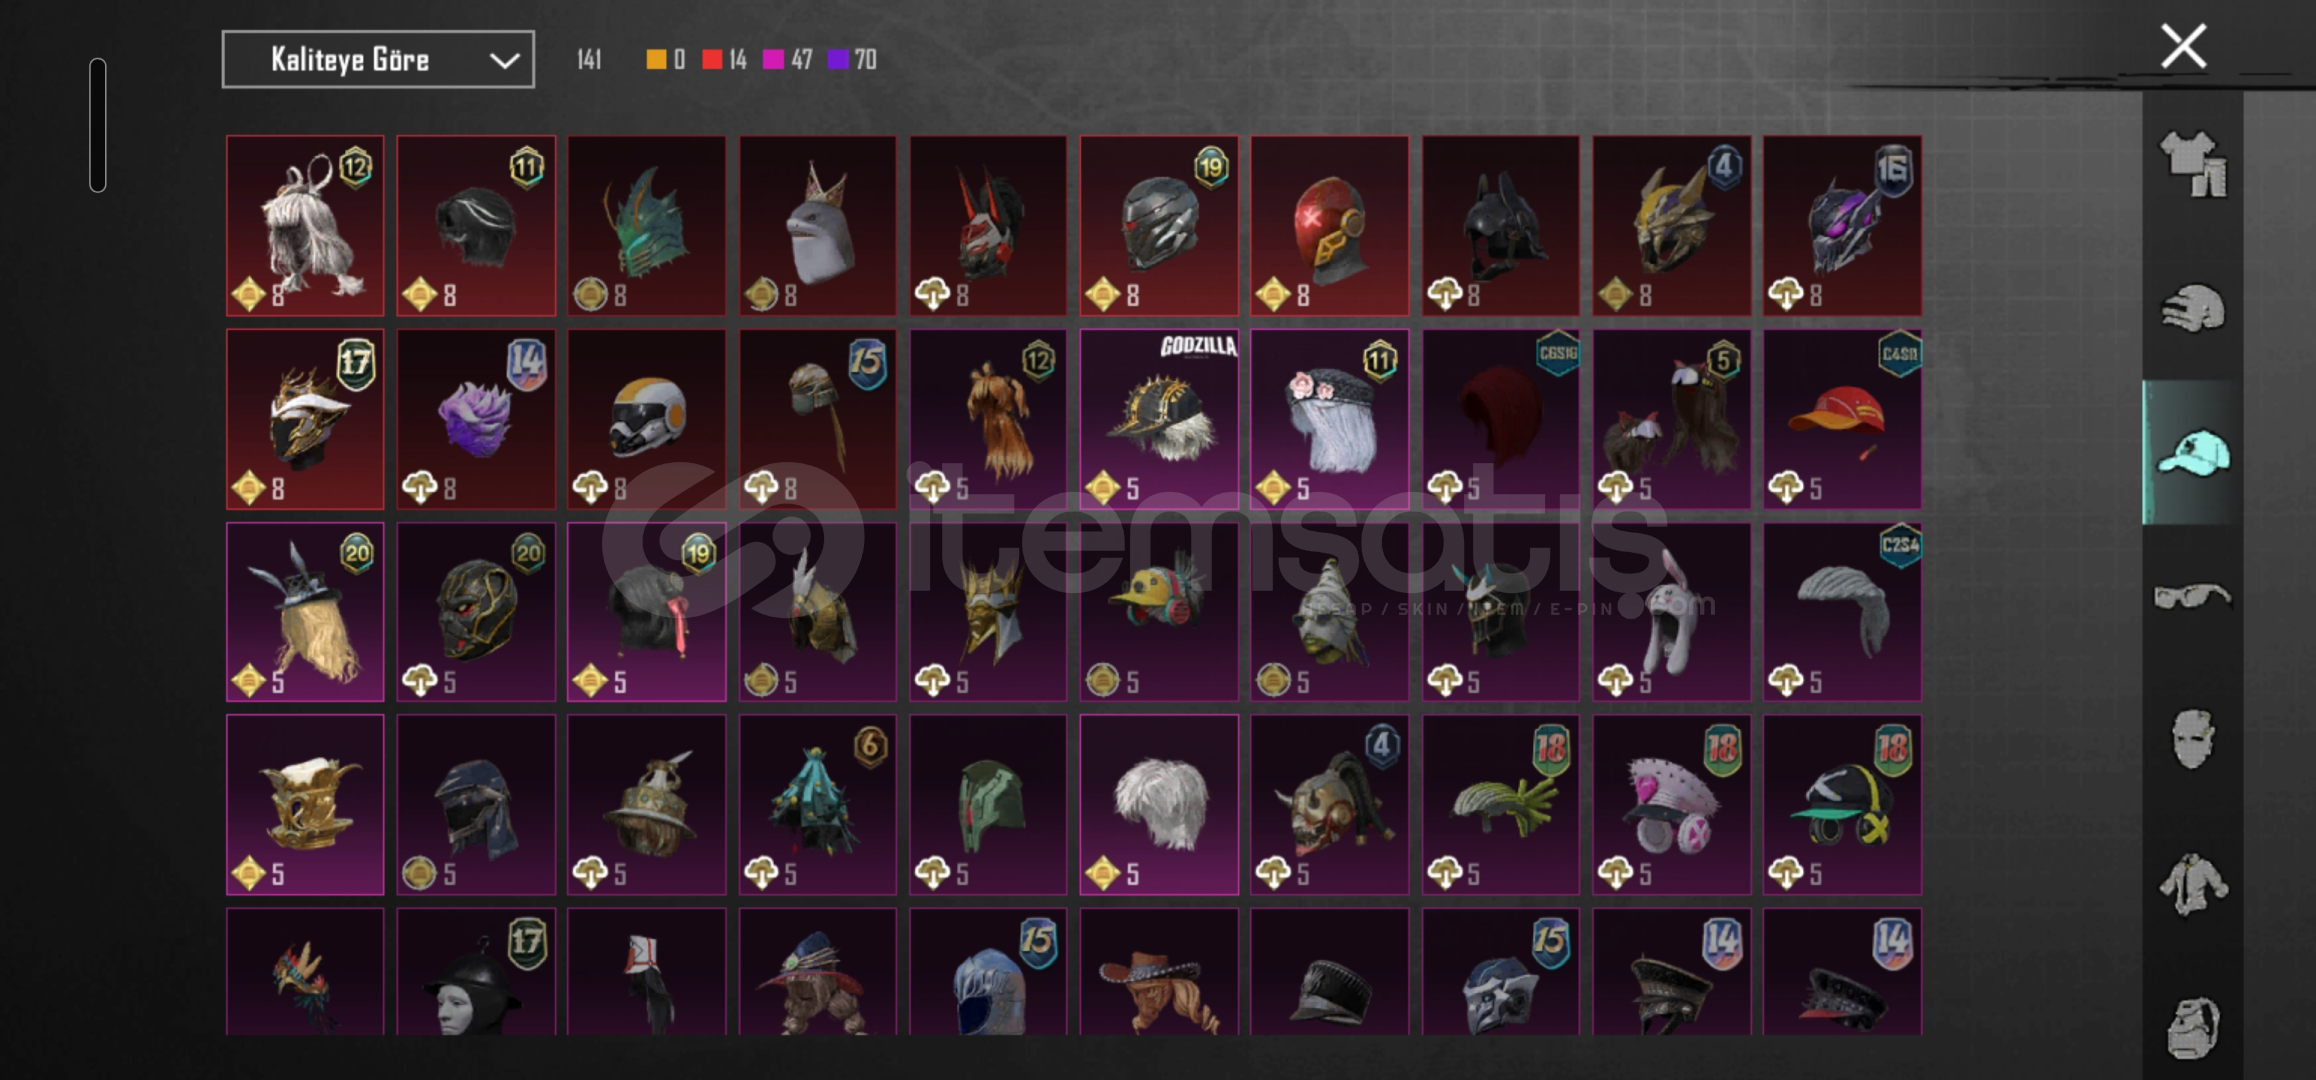The height and width of the screenshot is (1080, 2316).
Task: Select the bunny ears hood item
Action: coord(1671,612)
